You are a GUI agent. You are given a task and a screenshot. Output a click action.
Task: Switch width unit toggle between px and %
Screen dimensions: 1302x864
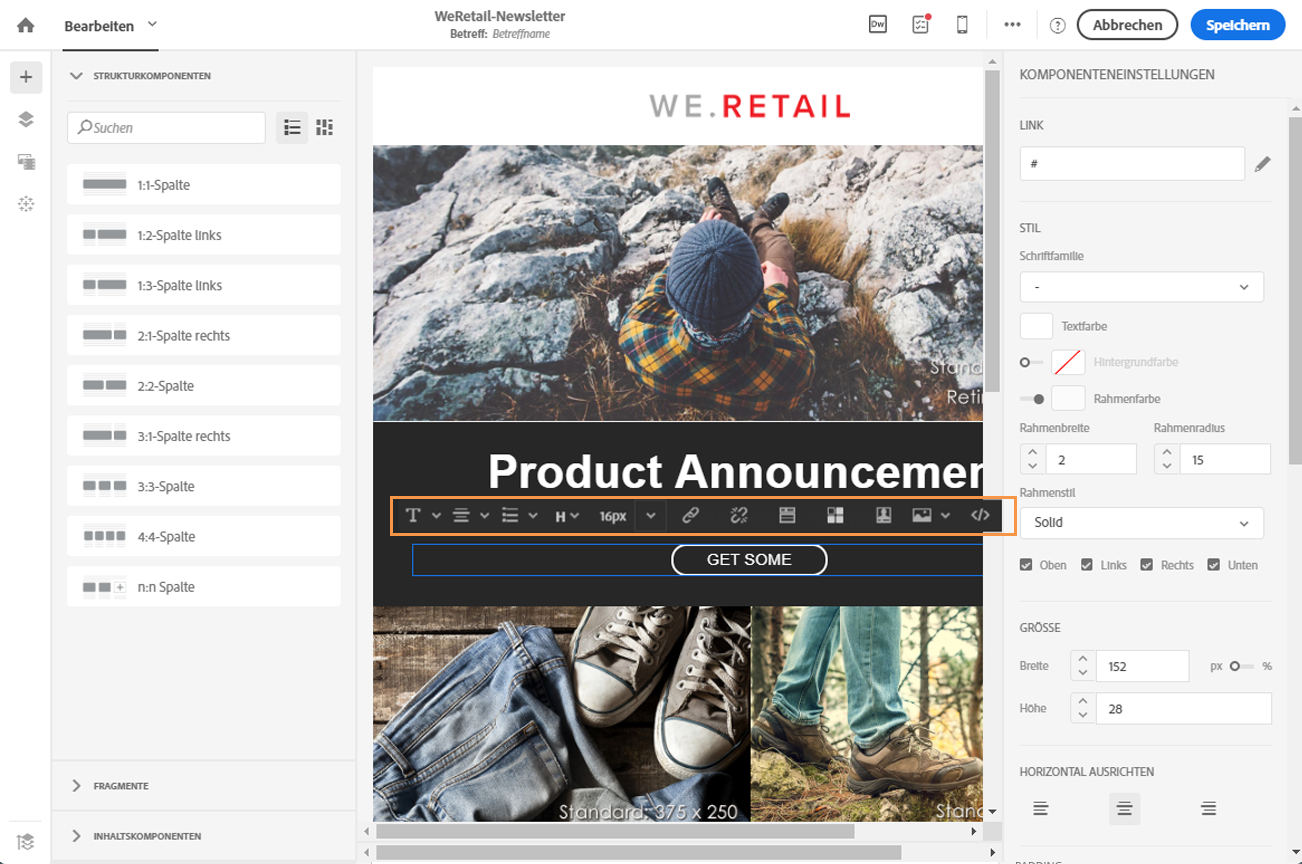[x=1242, y=666]
